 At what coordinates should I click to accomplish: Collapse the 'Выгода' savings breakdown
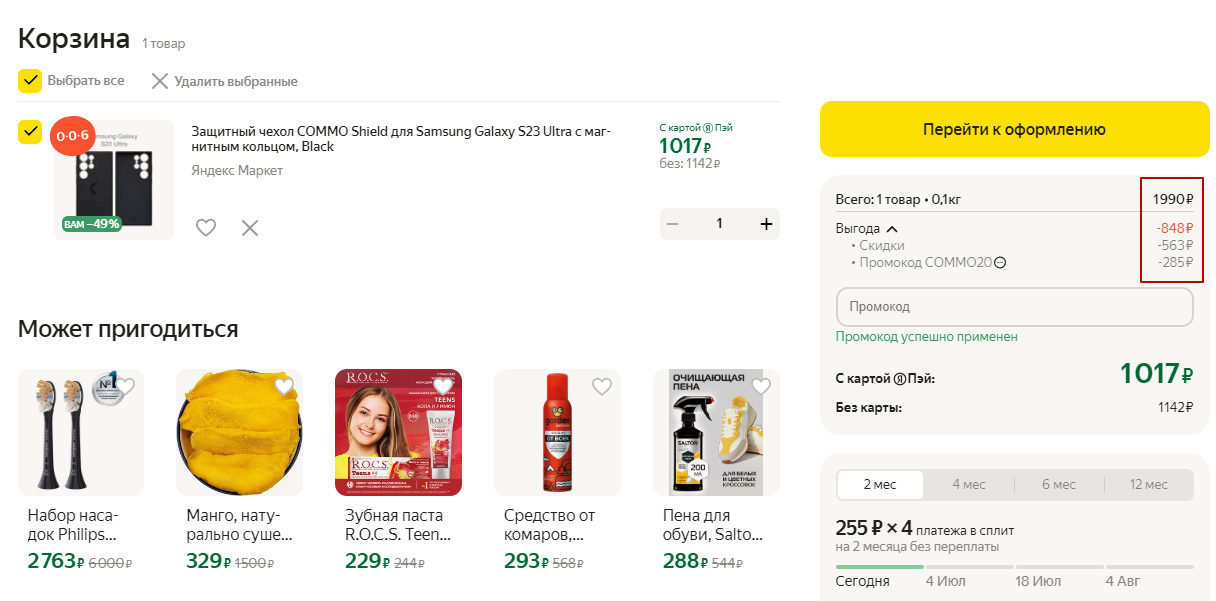[x=892, y=229]
